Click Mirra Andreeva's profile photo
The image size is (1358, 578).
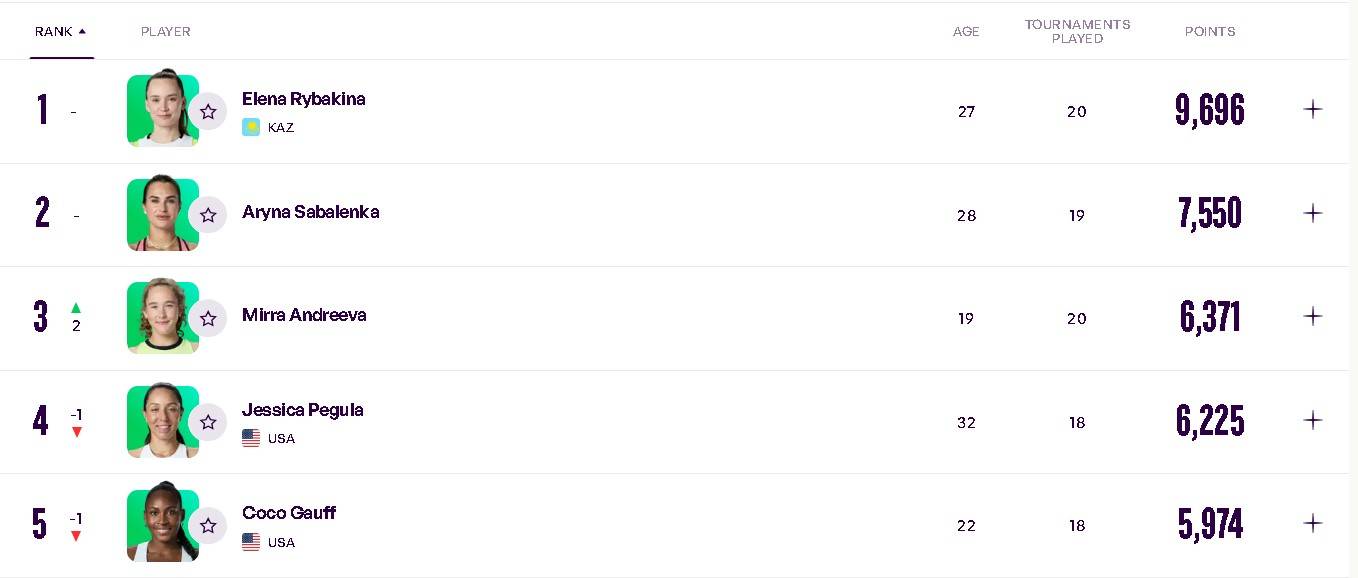[163, 317]
